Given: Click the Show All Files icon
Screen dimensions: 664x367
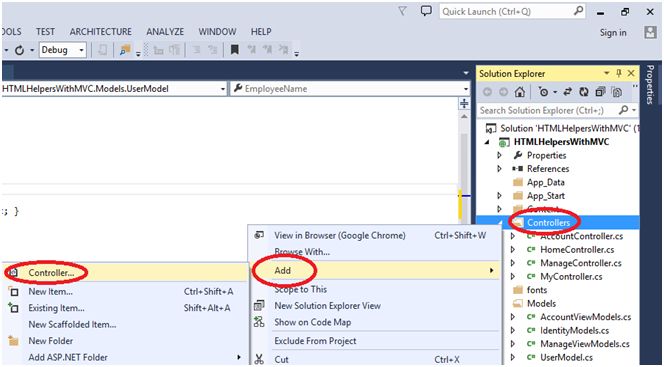Looking at the screenshot, I should [x=617, y=92].
